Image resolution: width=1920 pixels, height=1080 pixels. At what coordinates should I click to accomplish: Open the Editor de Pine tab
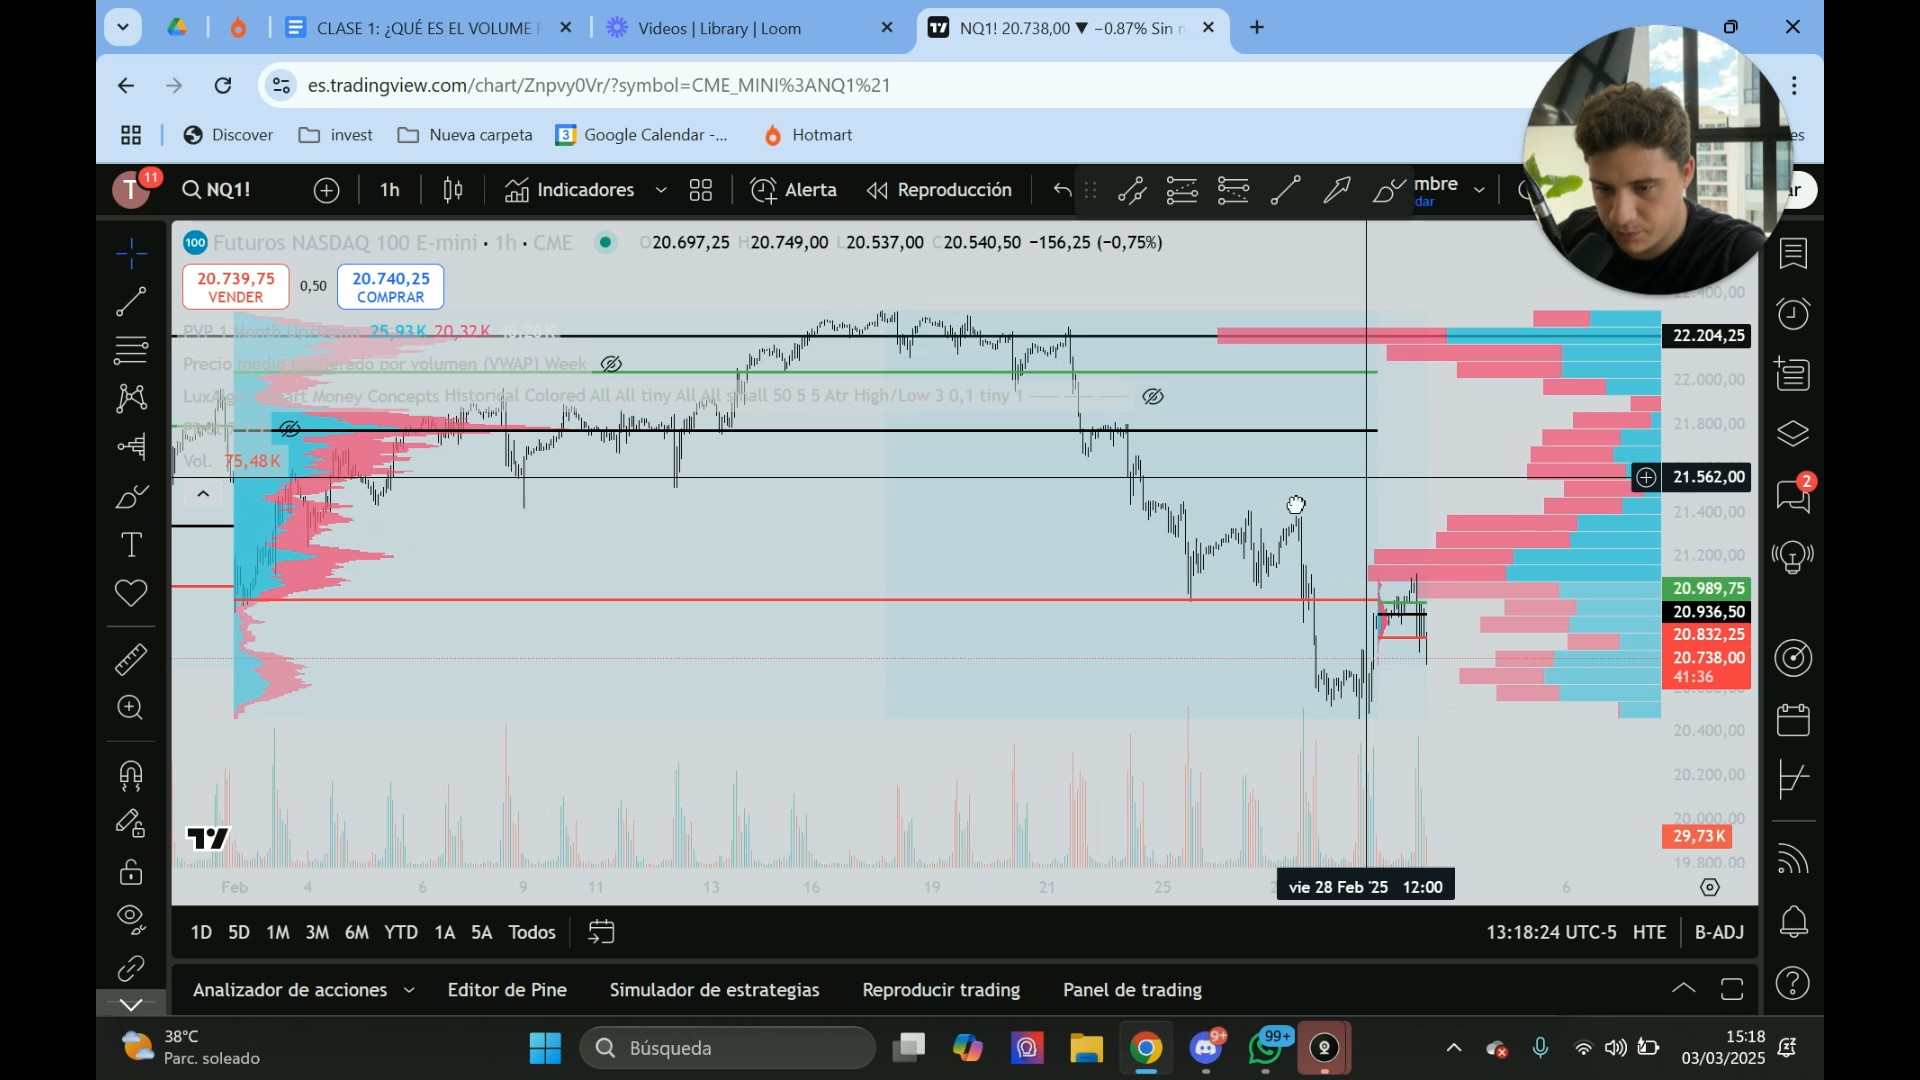pyautogui.click(x=507, y=990)
